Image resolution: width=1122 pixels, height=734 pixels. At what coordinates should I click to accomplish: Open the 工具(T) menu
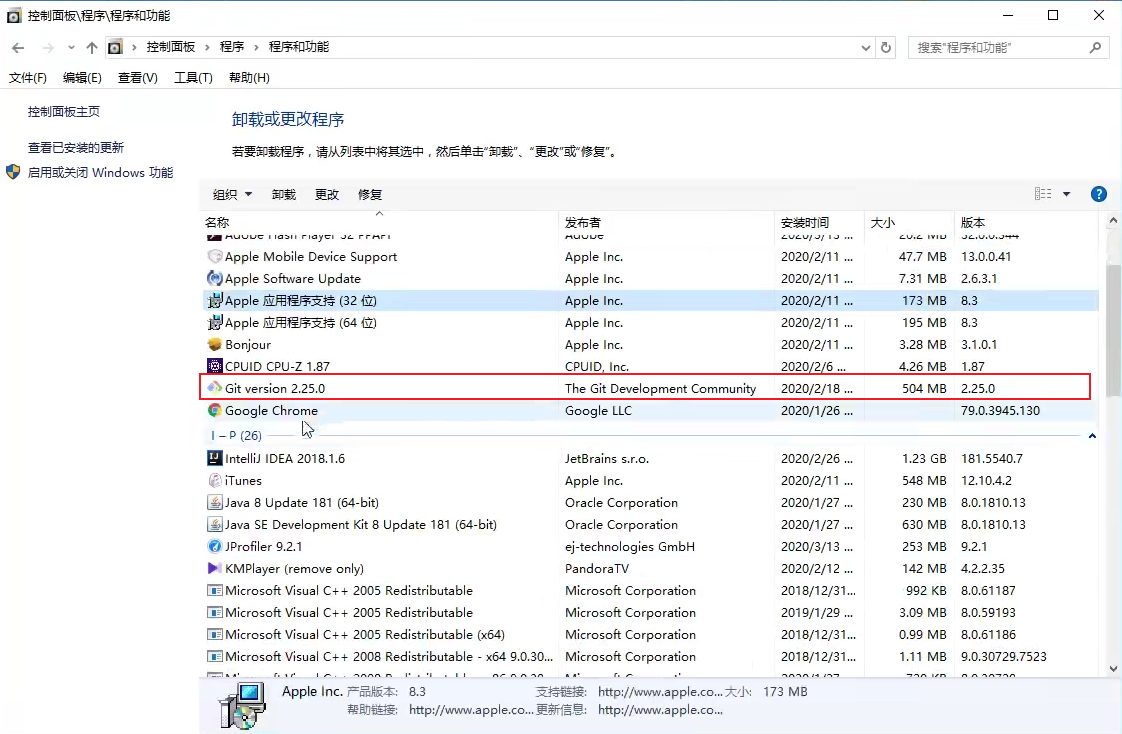coord(193,77)
